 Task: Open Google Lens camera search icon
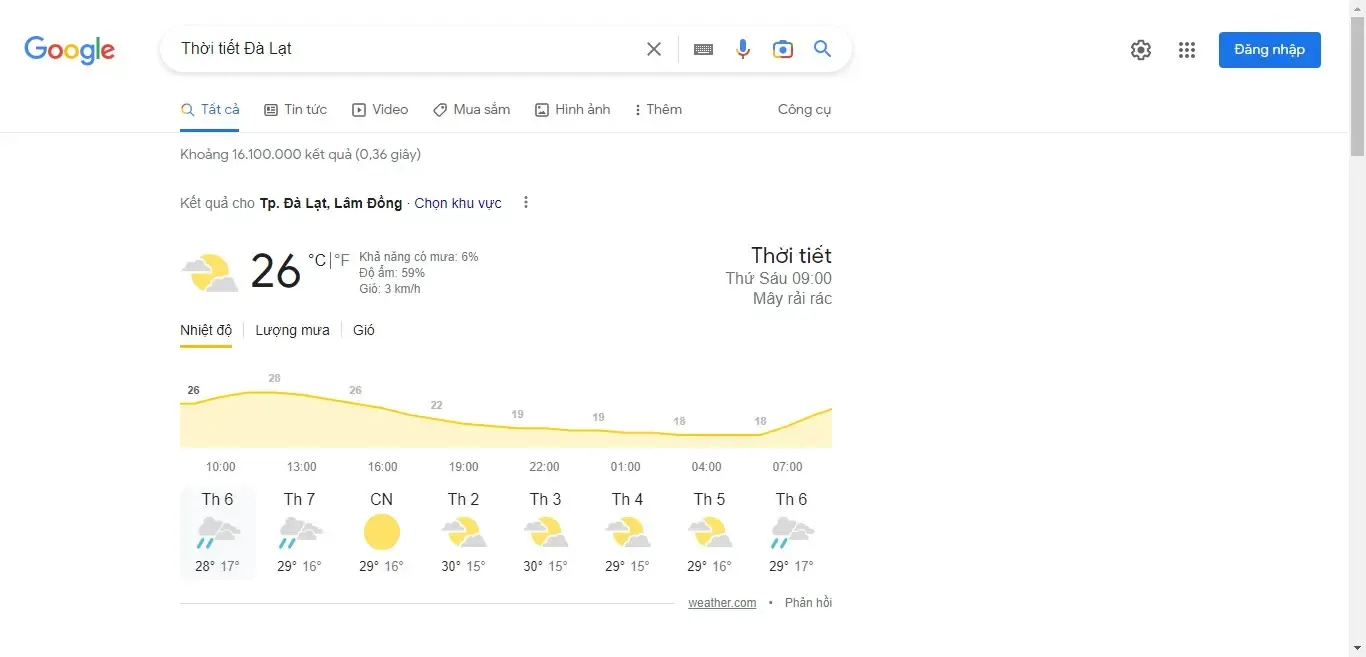[x=782, y=48]
